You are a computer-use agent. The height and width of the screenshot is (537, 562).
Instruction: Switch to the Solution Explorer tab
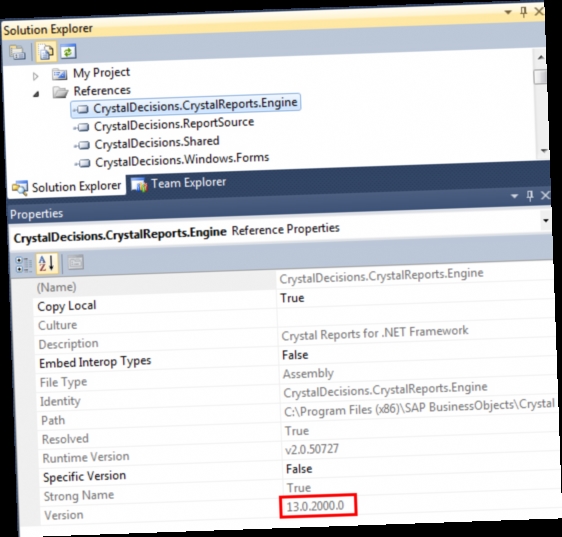pyautogui.click(x=67, y=187)
